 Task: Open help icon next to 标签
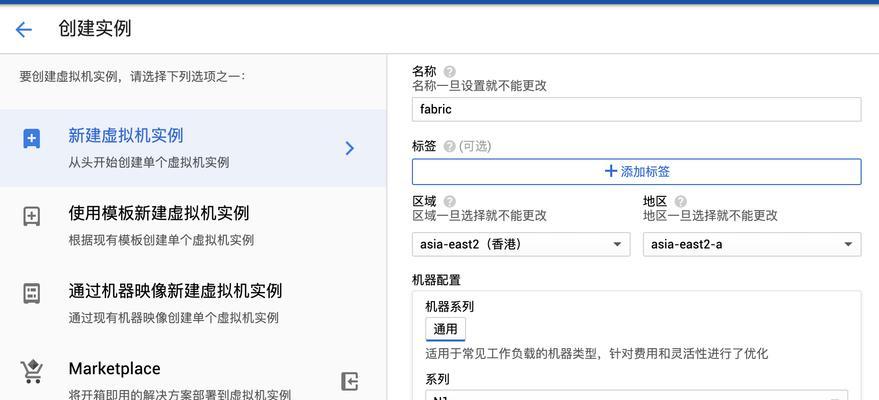pyautogui.click(x=450, y=146)
